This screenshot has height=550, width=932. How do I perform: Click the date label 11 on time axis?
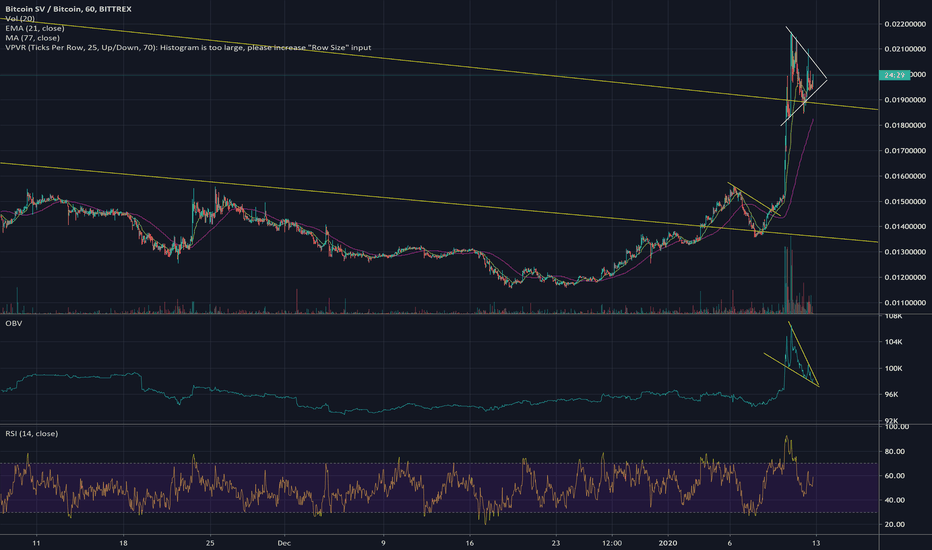pos(36,543)
